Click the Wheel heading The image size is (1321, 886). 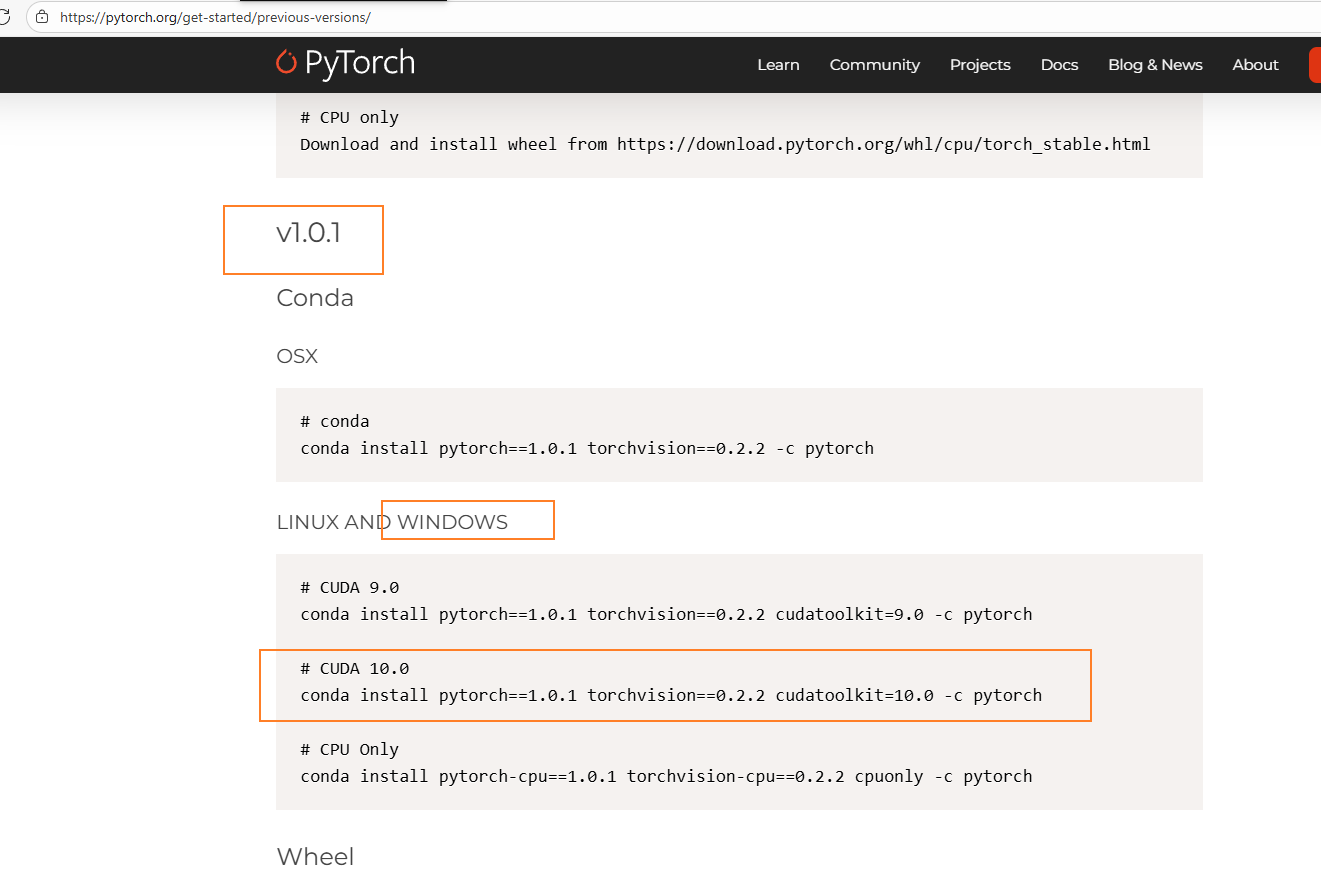(315, 857)
